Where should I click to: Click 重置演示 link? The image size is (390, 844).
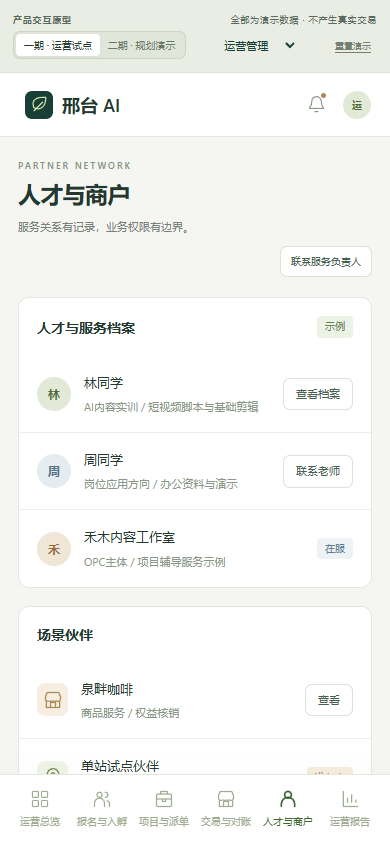(x=353, y=46)
